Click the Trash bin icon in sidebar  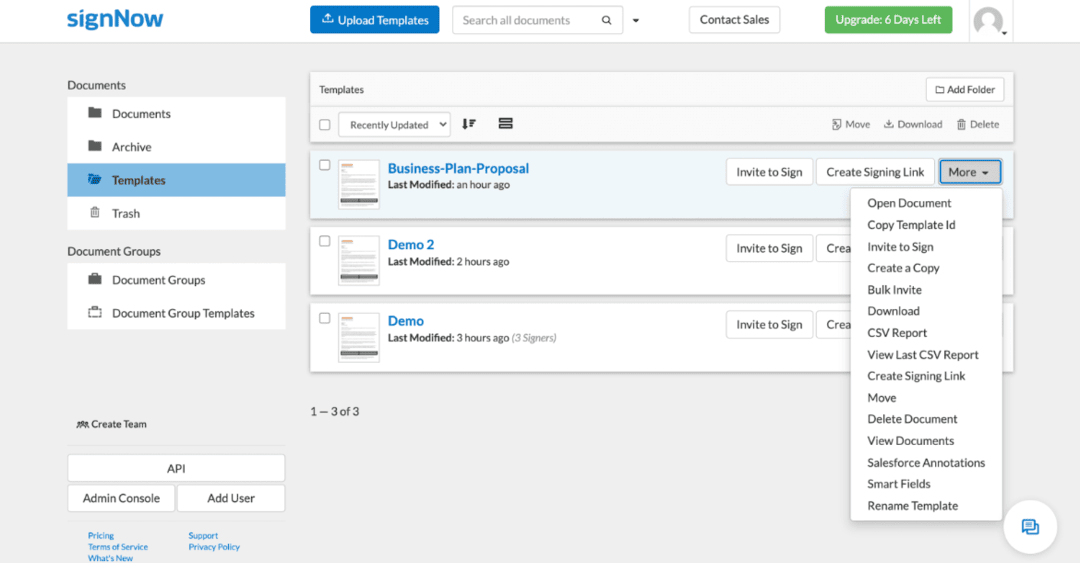95,213
